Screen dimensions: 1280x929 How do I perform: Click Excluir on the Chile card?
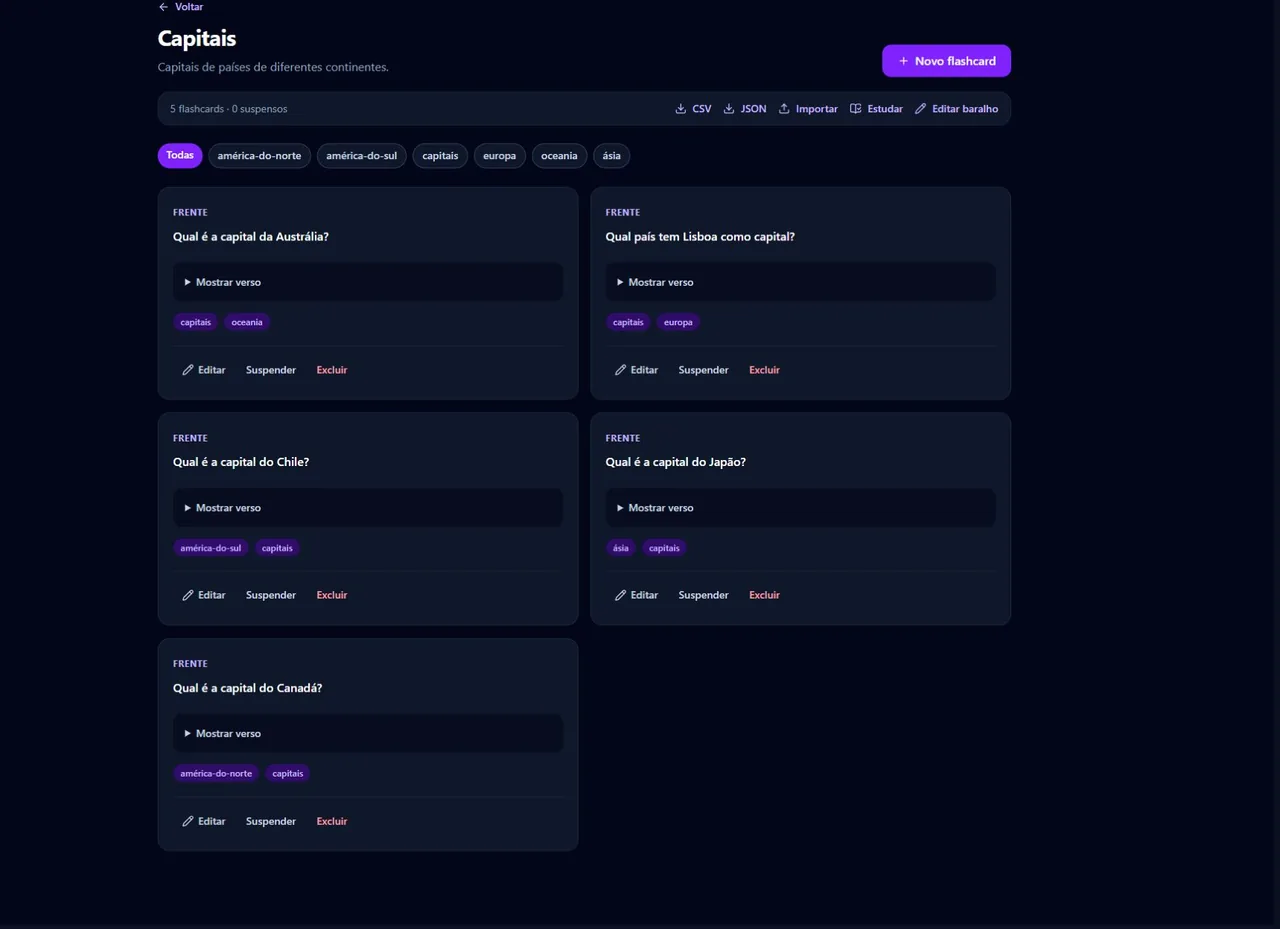click(332, 595)
